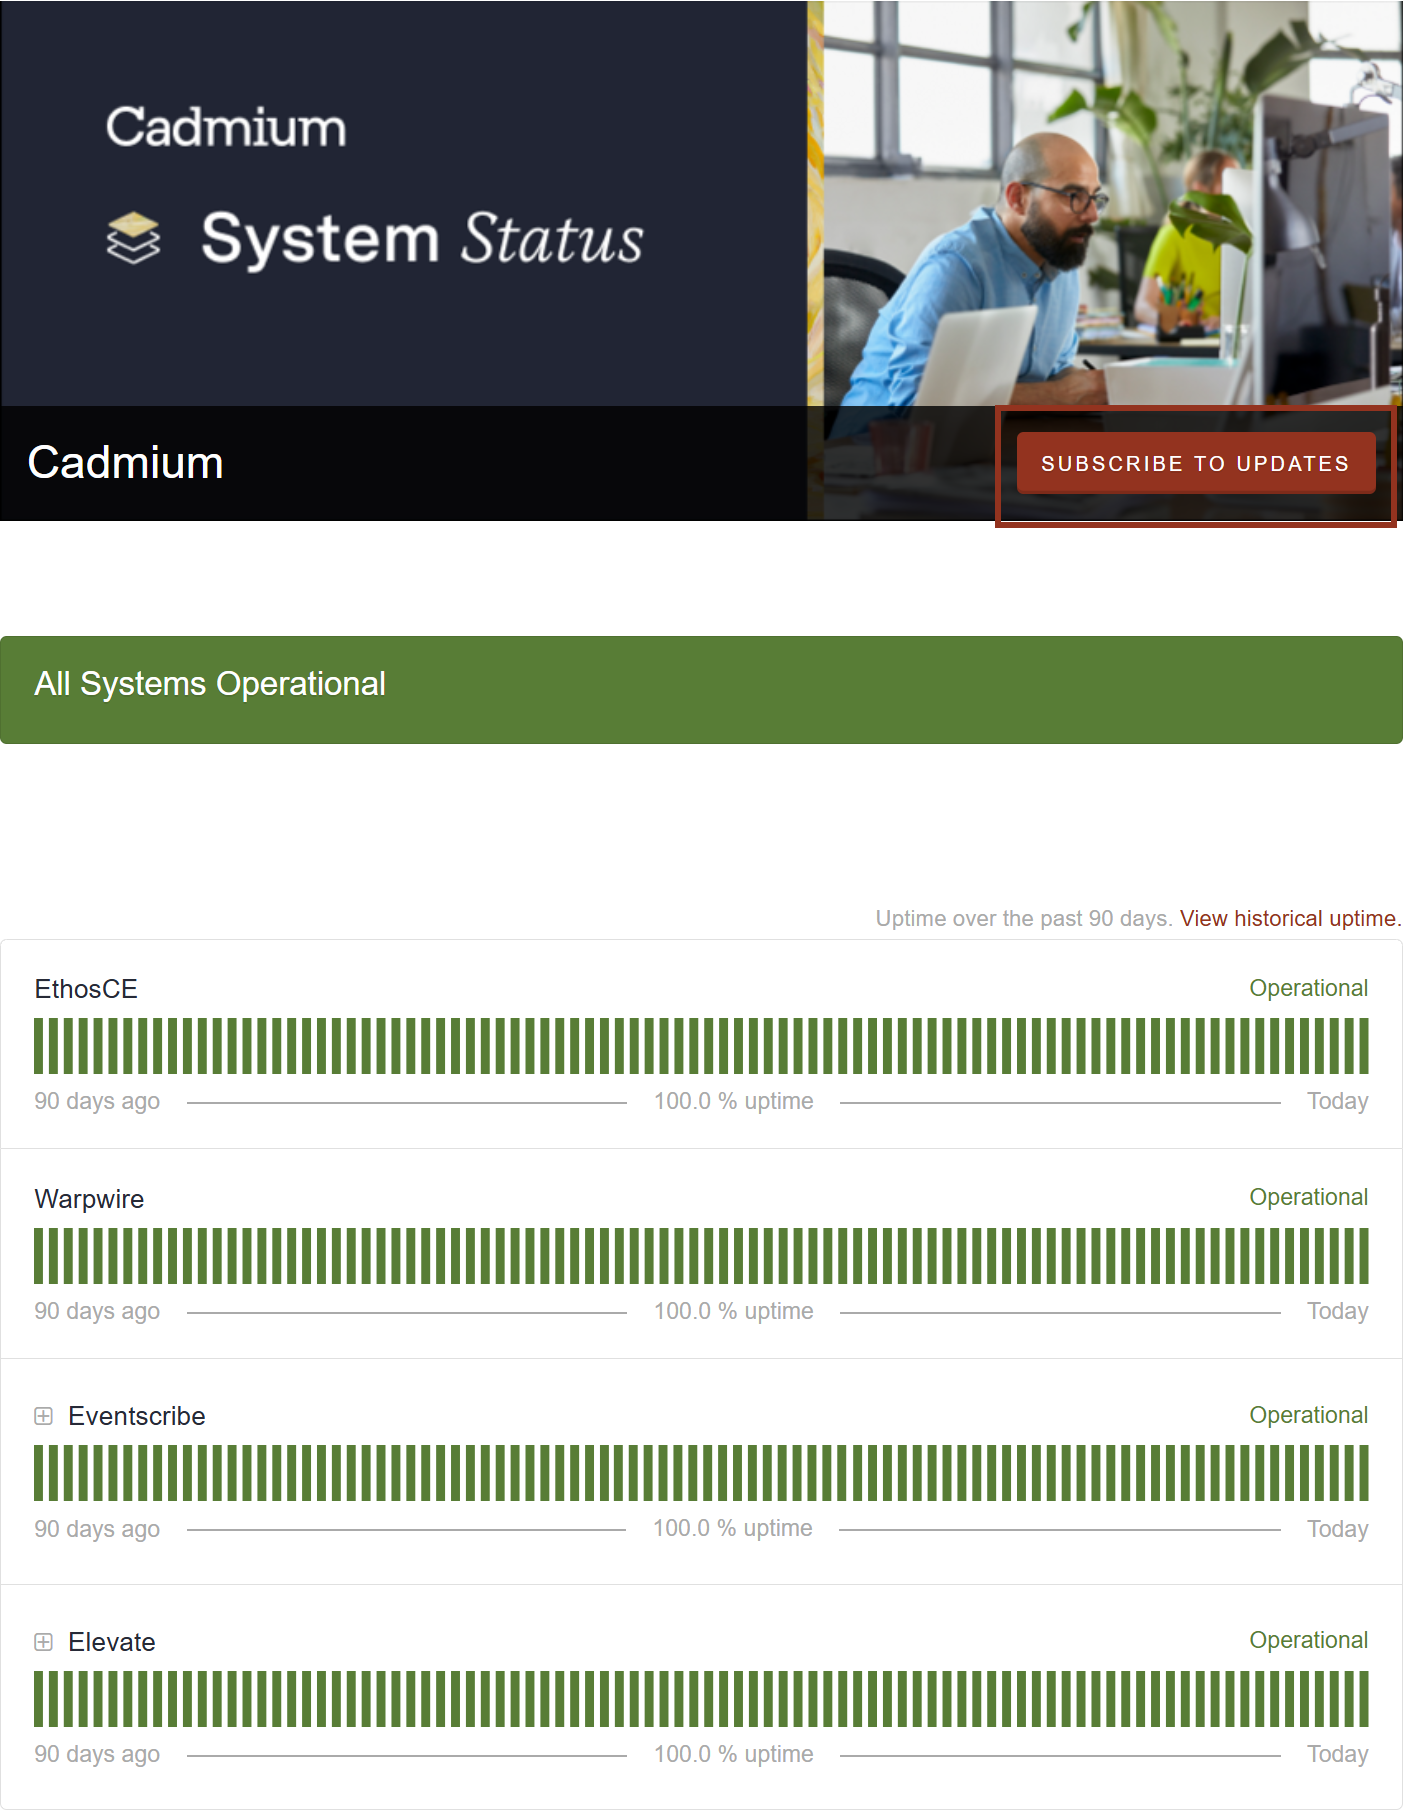Click the '90 days ago' label under EthosCE
Screen dimensions: 1406x1811
click(97, 1101)
